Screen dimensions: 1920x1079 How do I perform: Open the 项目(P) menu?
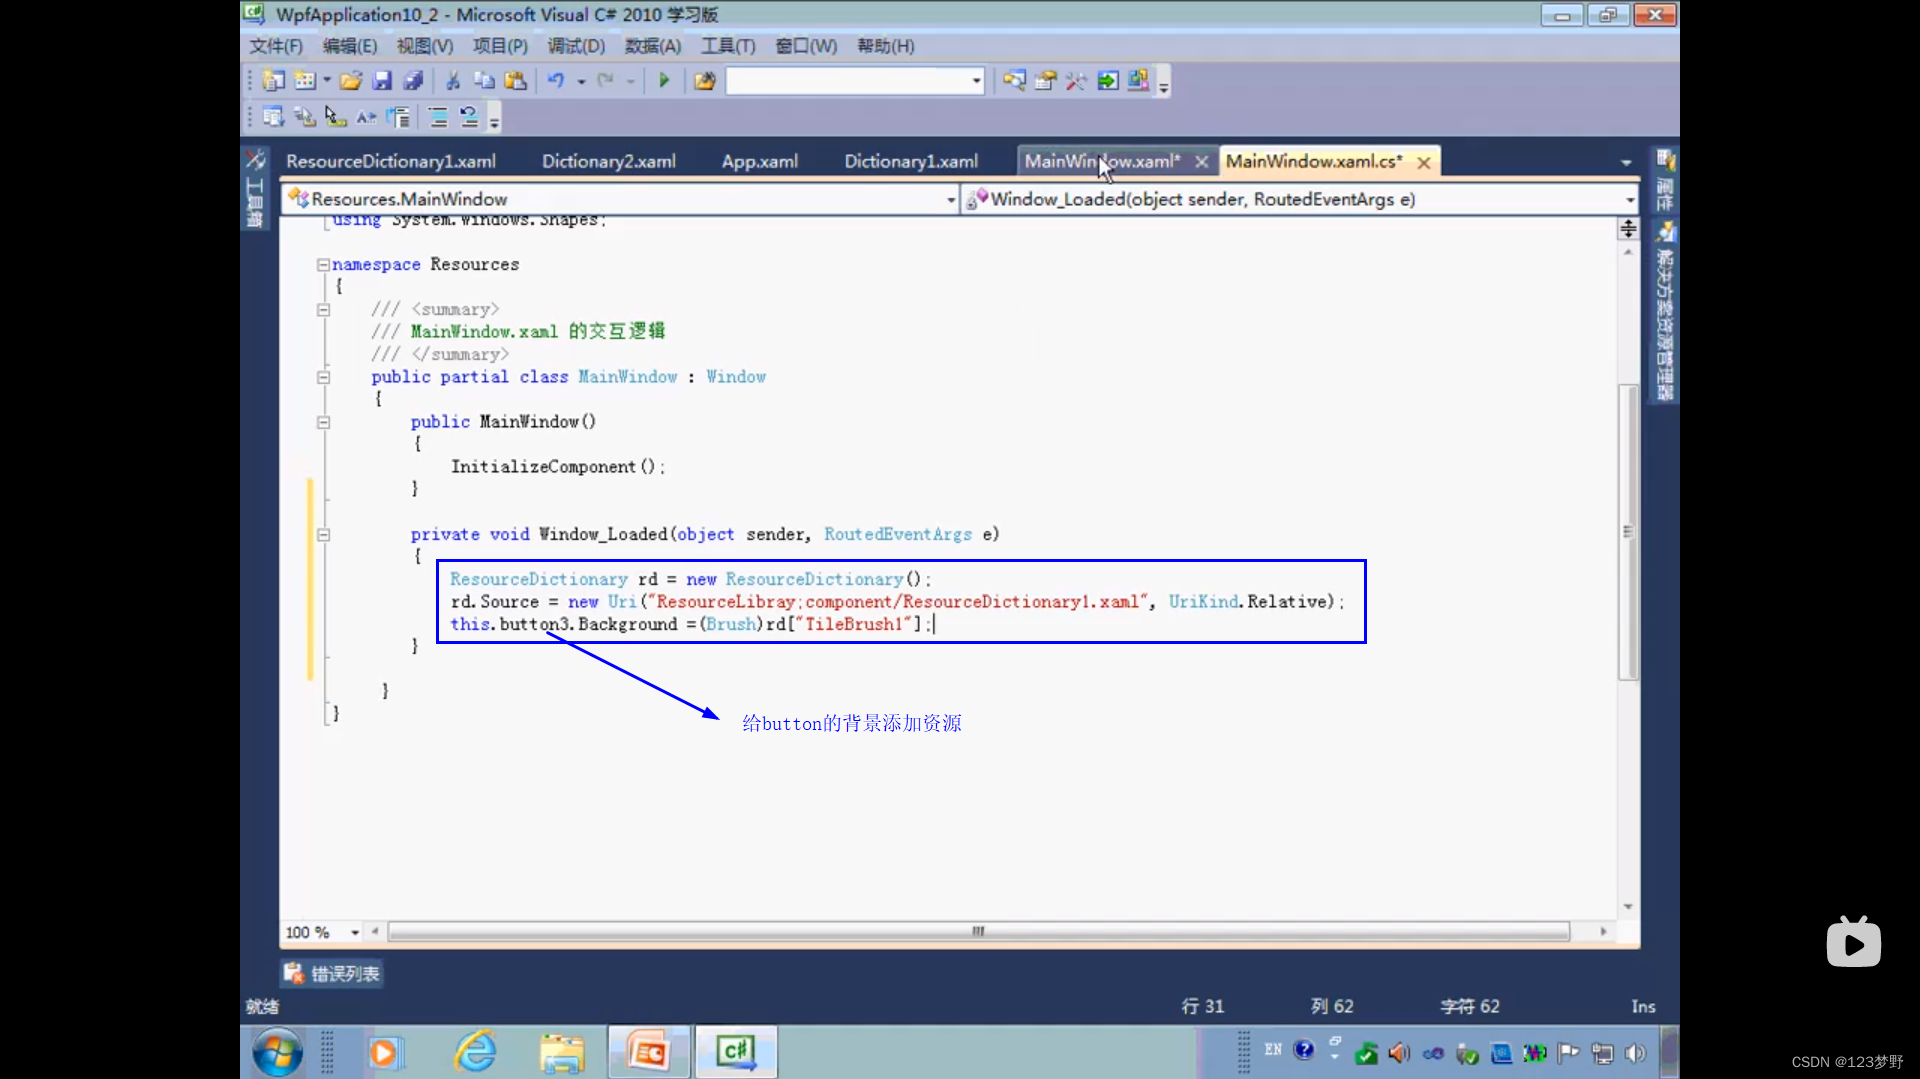[500, 46]
